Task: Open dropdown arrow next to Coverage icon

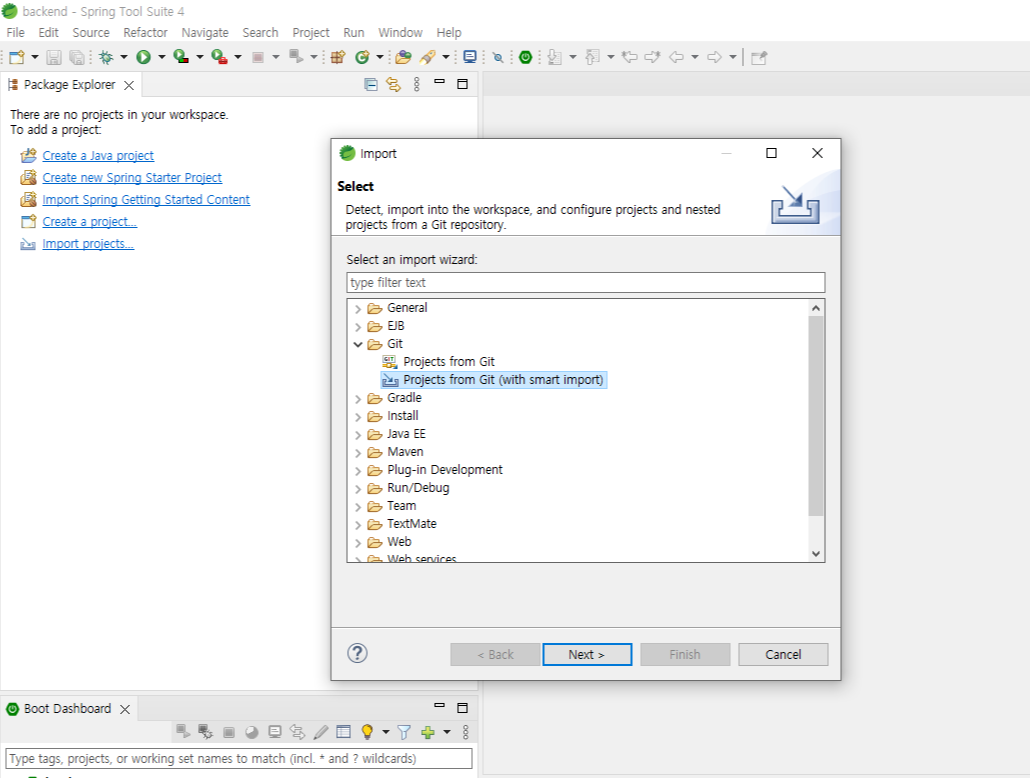Action: 200,57
